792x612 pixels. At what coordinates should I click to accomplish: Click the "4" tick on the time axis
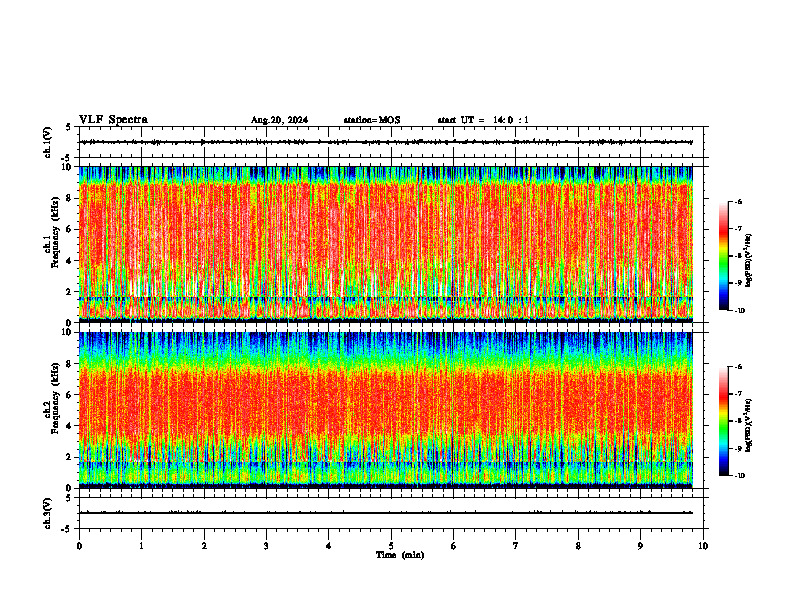coord(329,546)
